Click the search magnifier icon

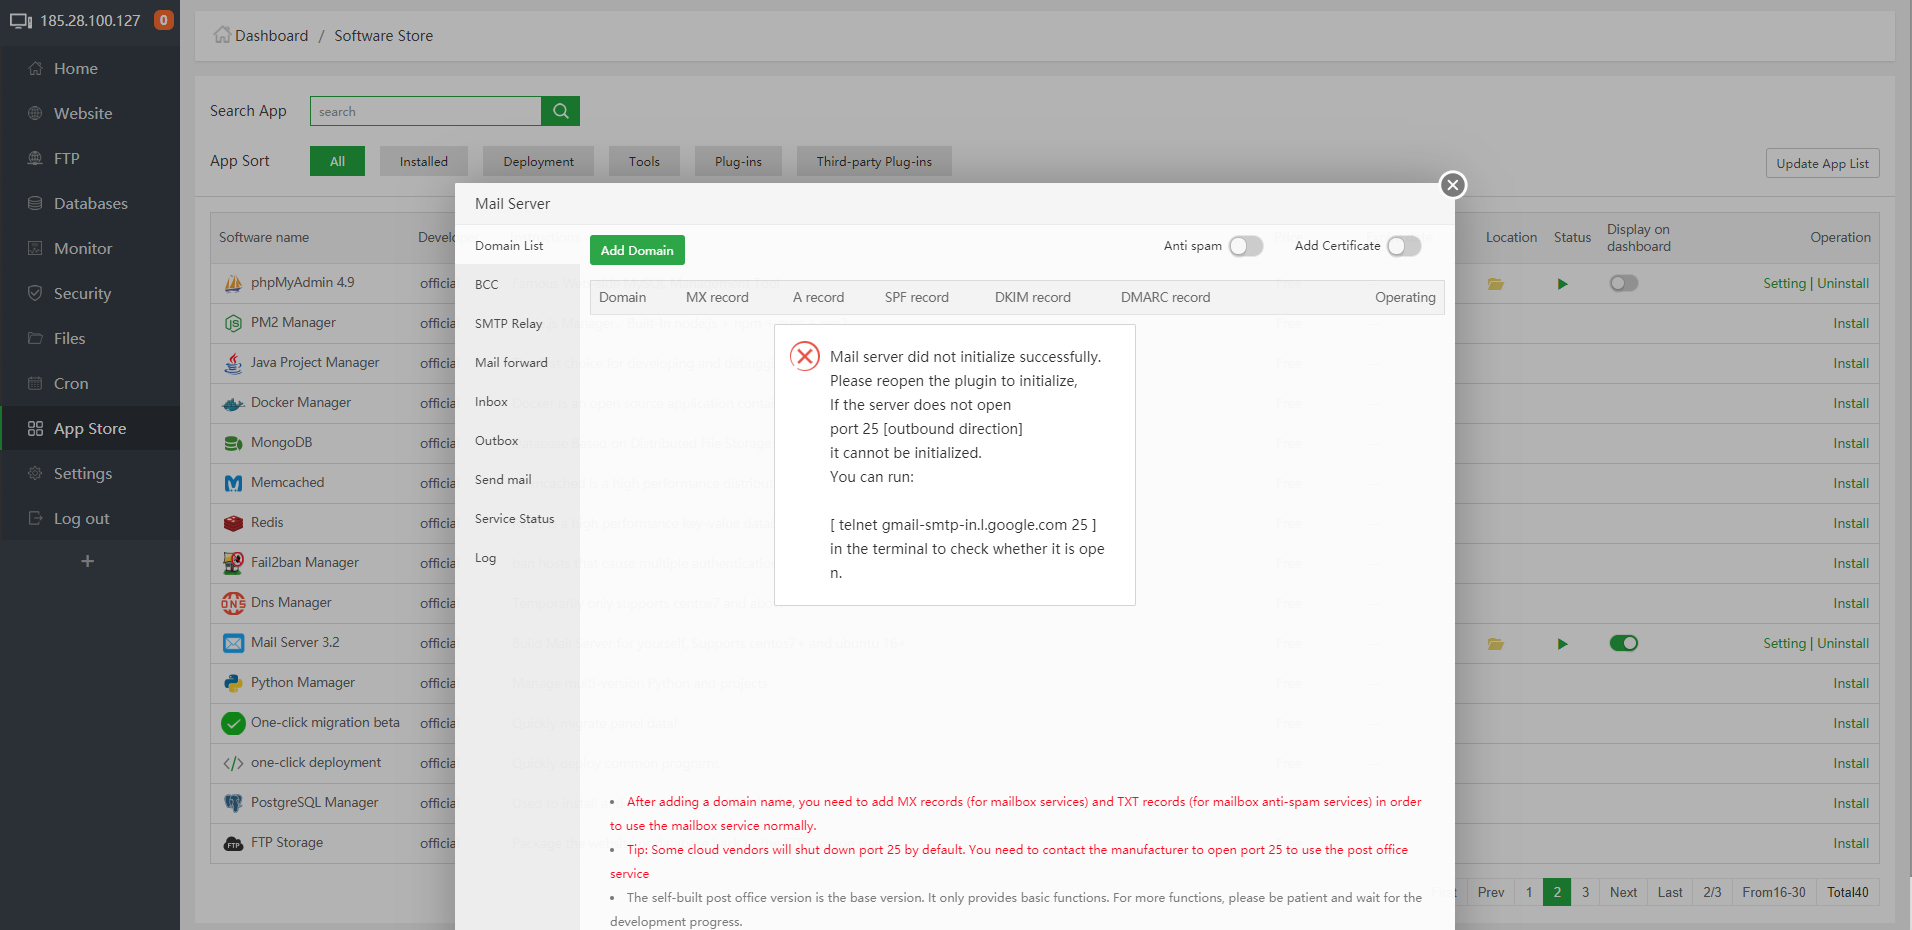[x=560, y=110]
